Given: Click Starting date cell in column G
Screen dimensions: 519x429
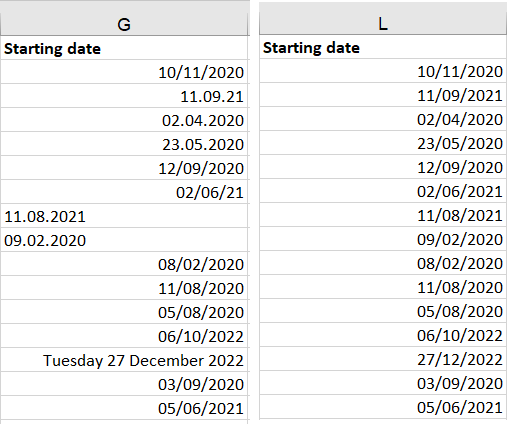Looking at the screenshot, I should 124,48.
